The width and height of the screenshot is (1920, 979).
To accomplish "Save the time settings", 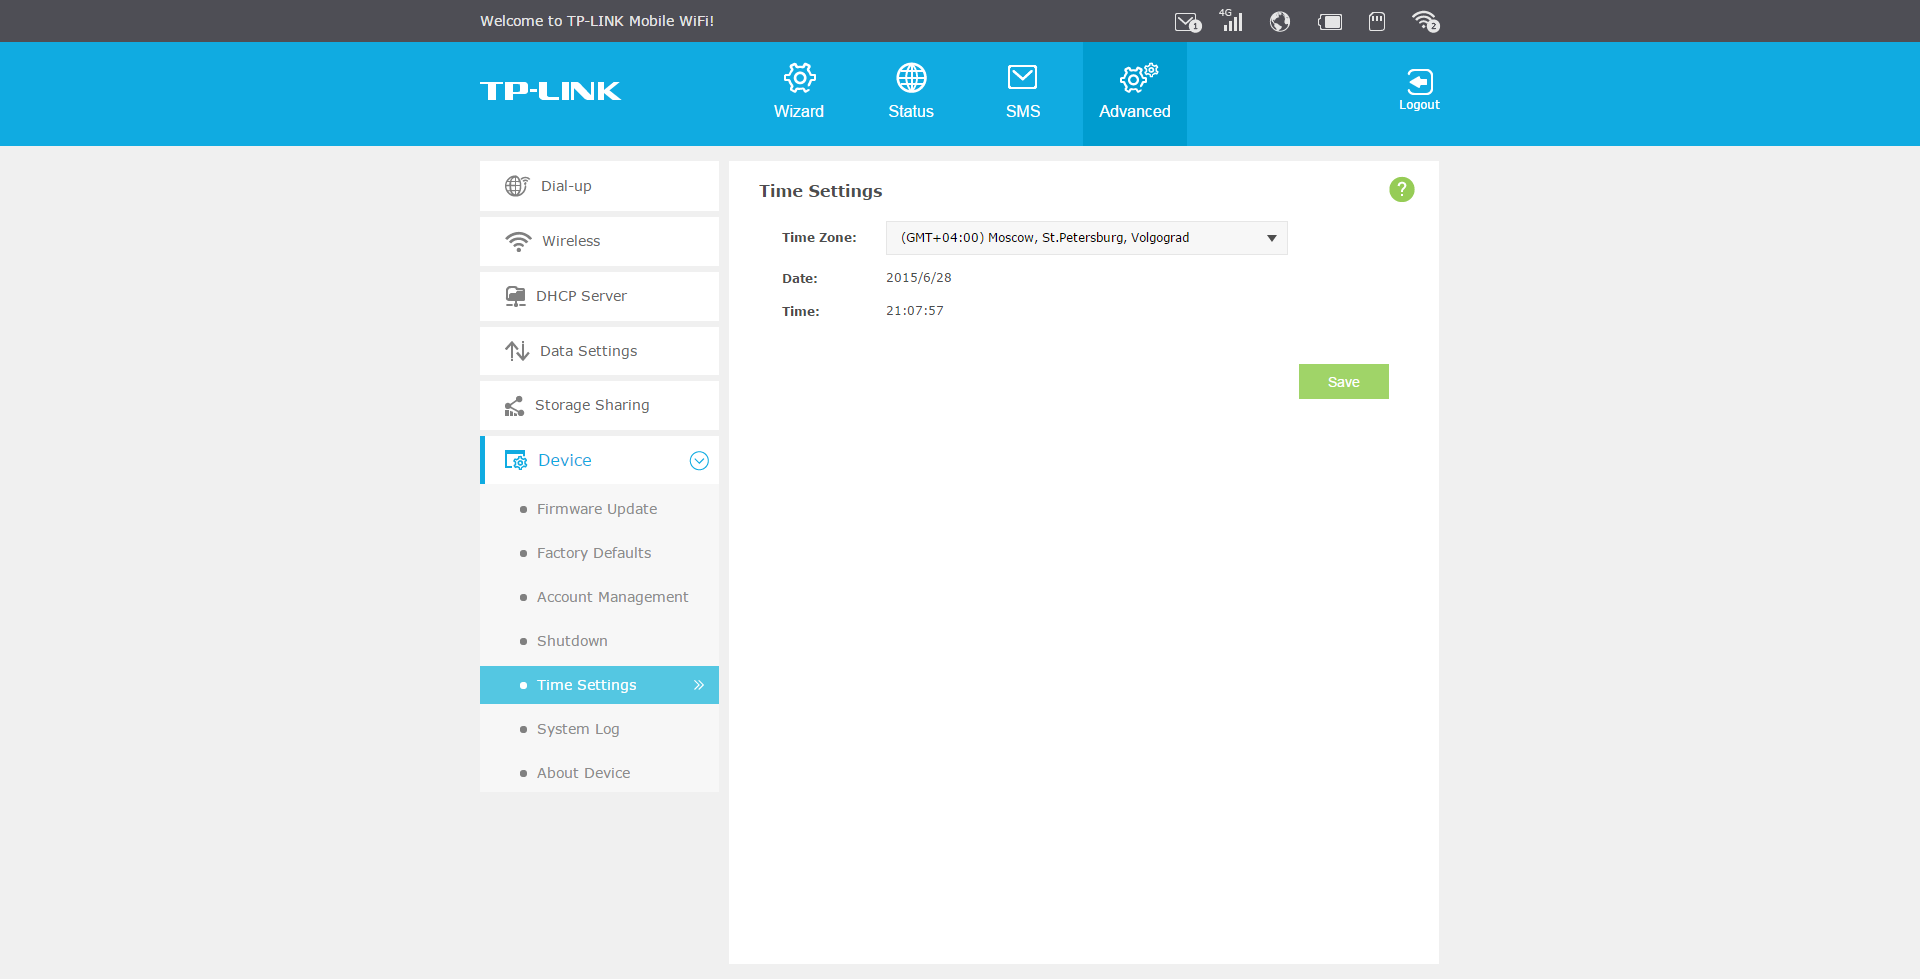I will [x=1344, y=382].
